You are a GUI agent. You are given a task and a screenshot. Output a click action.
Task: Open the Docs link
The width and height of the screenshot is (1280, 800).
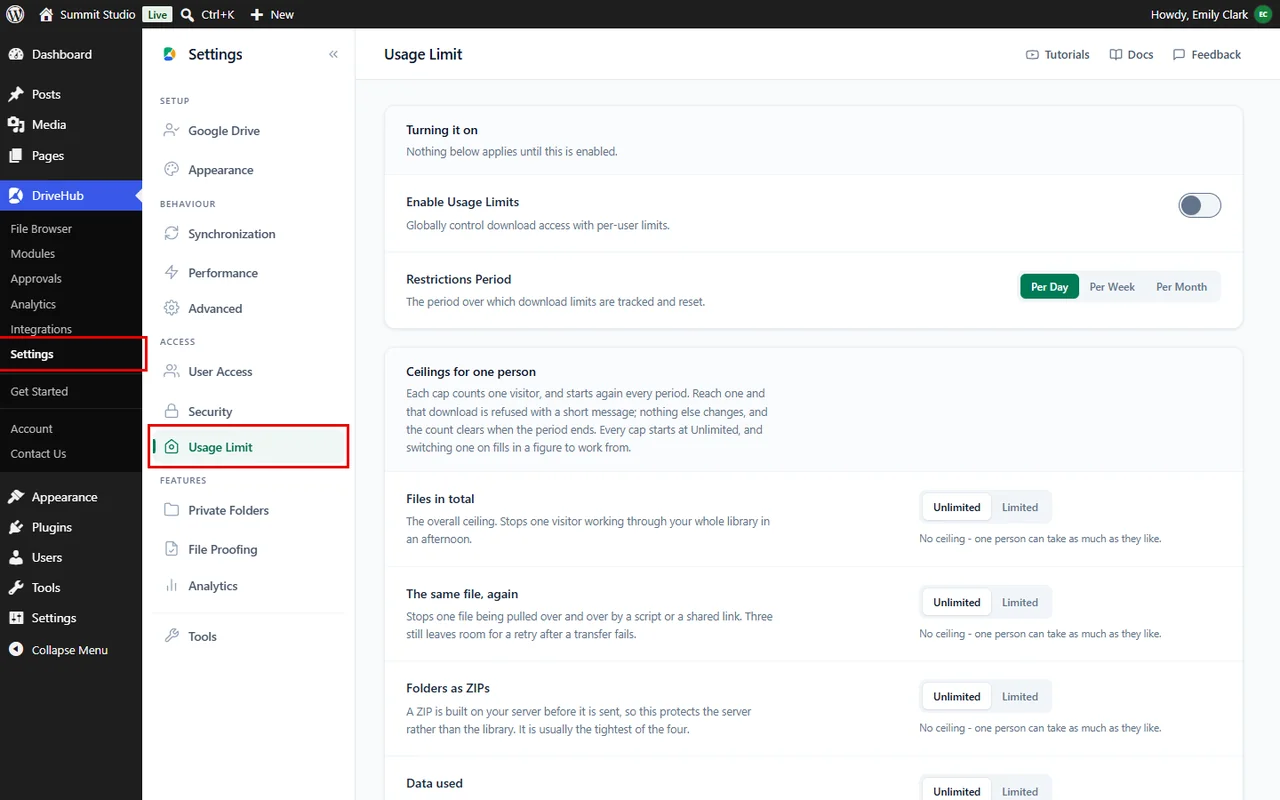1131,55
